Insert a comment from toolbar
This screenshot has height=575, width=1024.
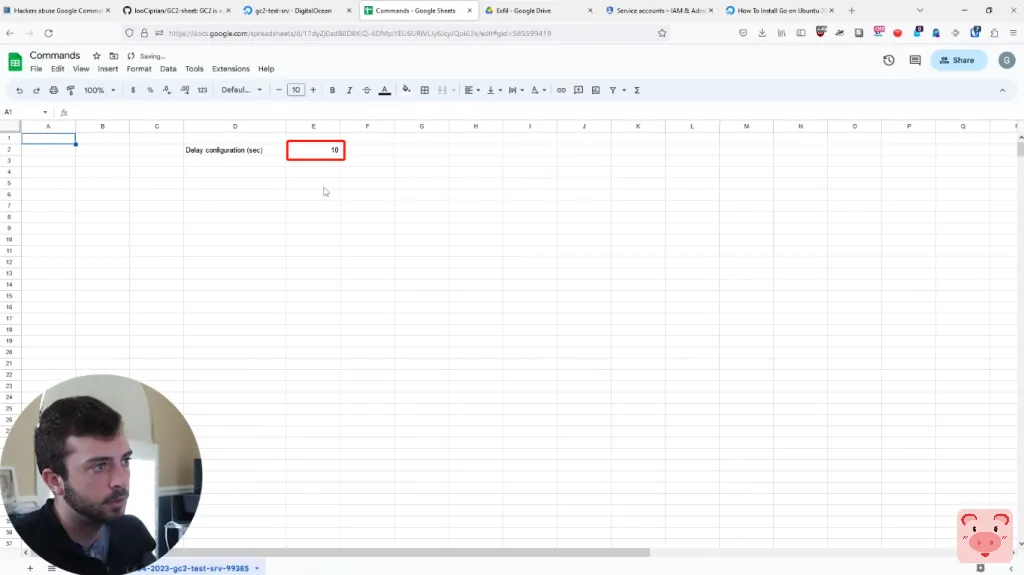pyautogui.click(x=579, y=90)
